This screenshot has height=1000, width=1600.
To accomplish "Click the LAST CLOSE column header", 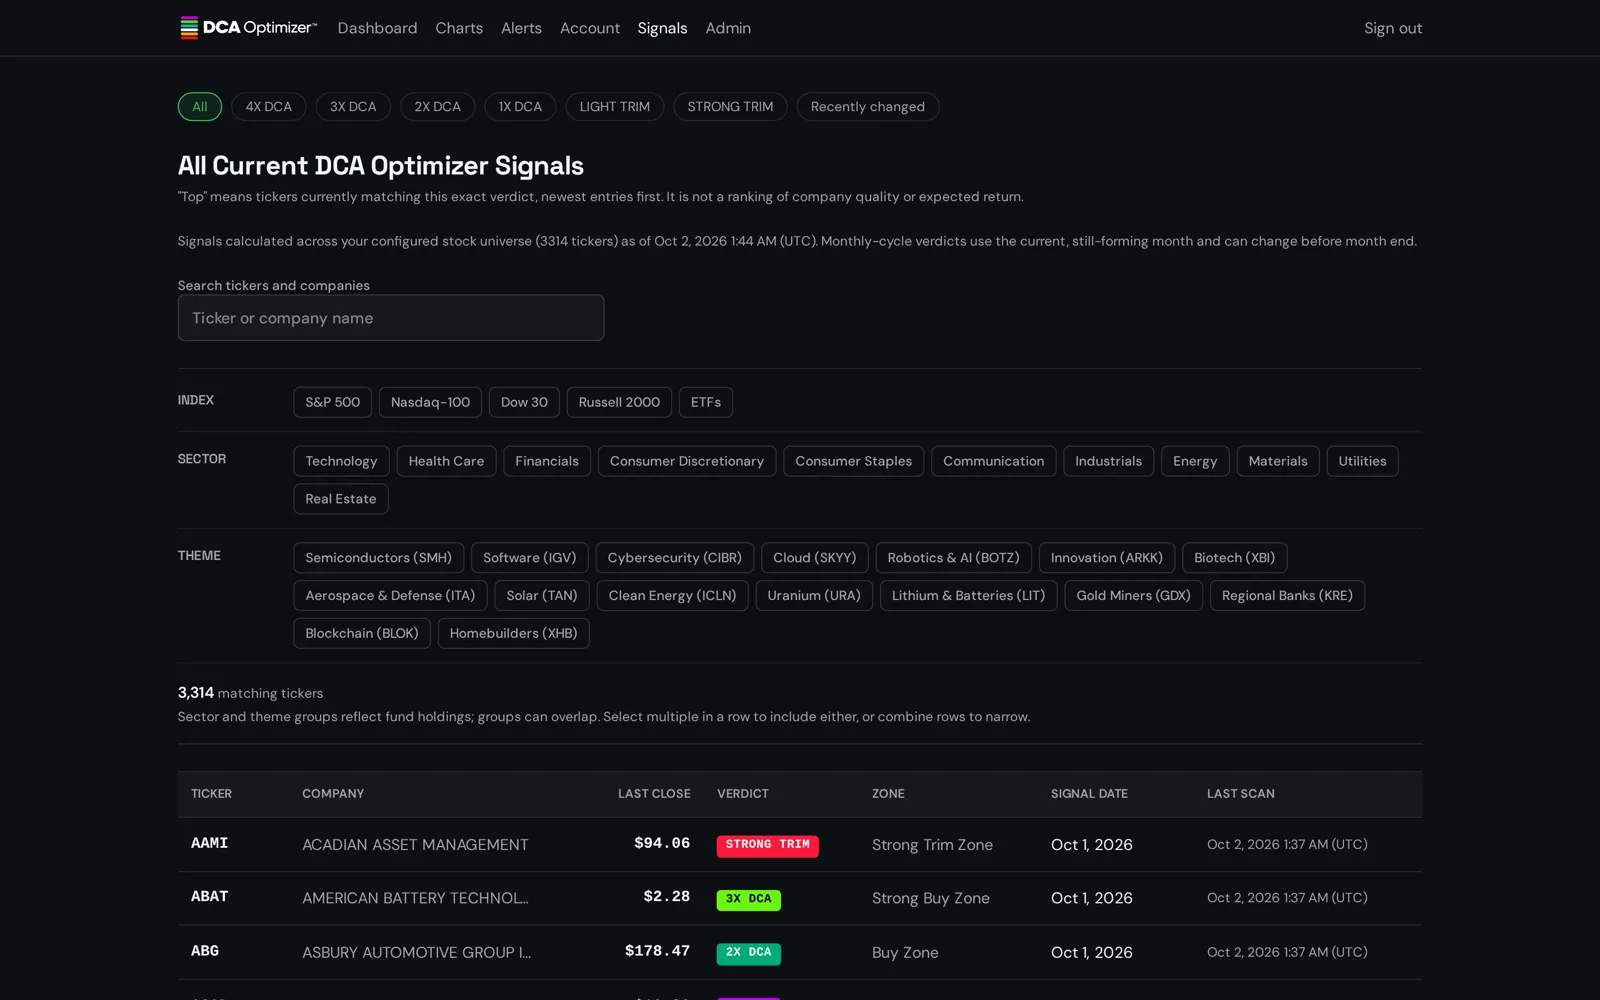I will point(654,794).
